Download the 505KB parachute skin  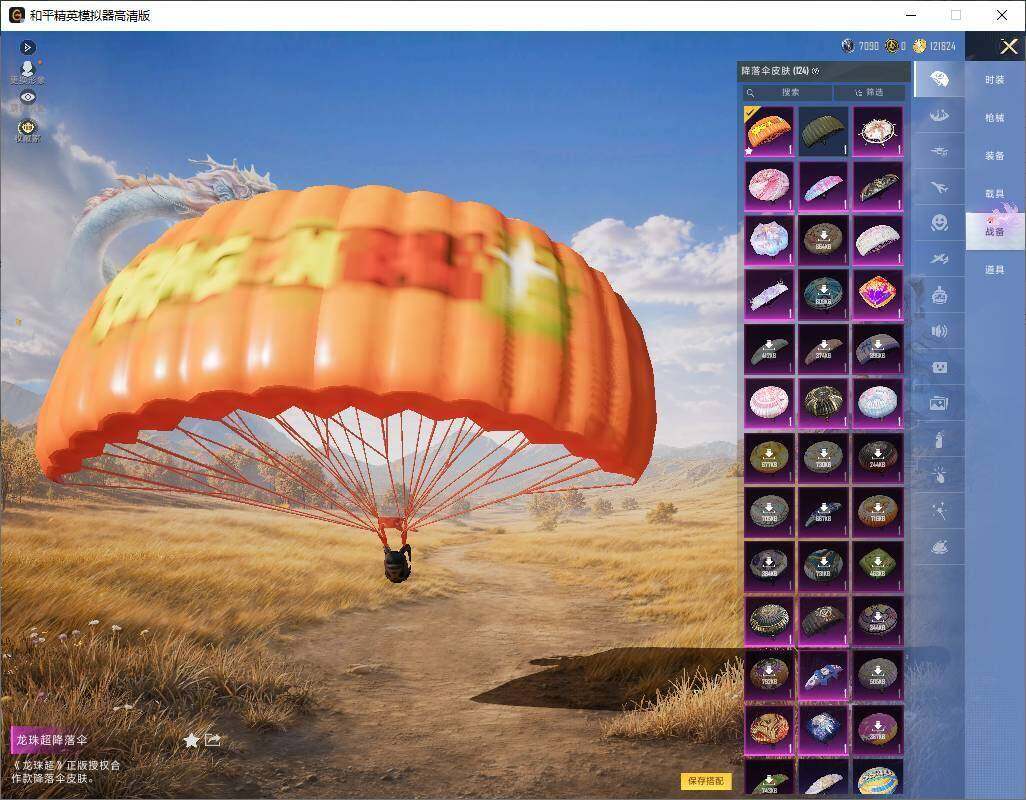877,674
